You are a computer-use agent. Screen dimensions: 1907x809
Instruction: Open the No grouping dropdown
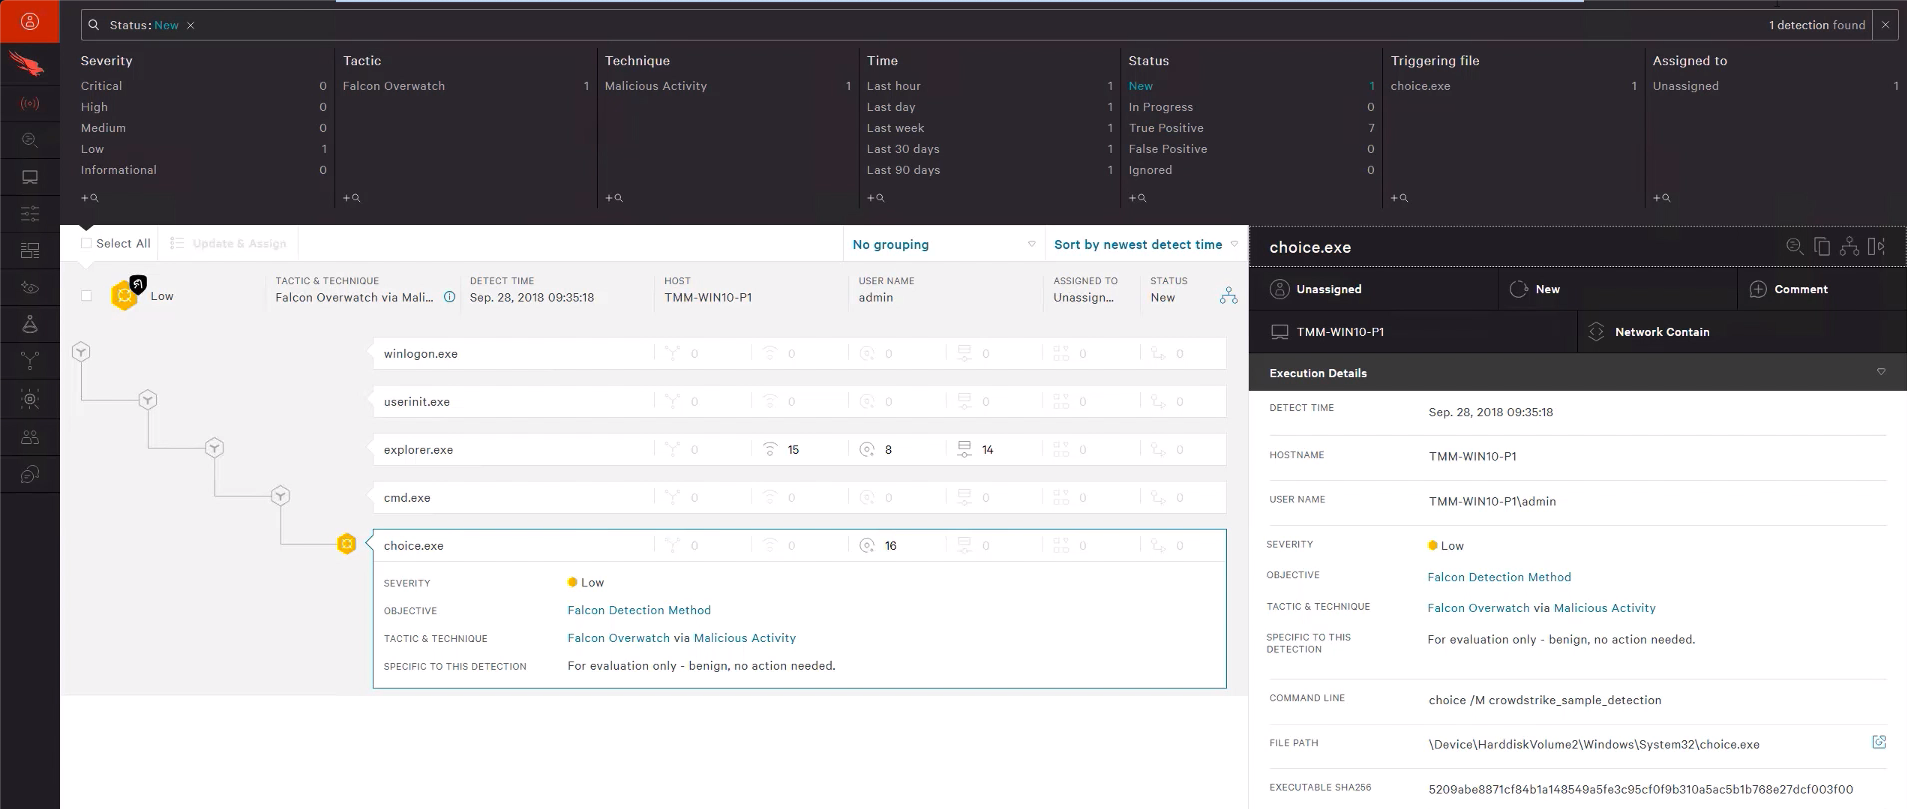point(943,244)
